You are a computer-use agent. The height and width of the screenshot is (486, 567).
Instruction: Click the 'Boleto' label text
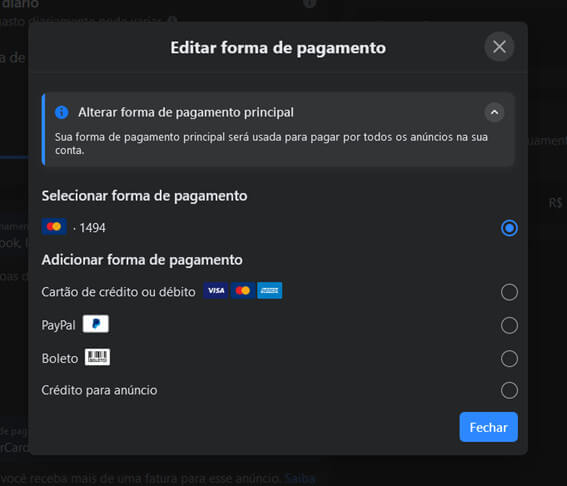pyautogui.click(x=60, y=359)
